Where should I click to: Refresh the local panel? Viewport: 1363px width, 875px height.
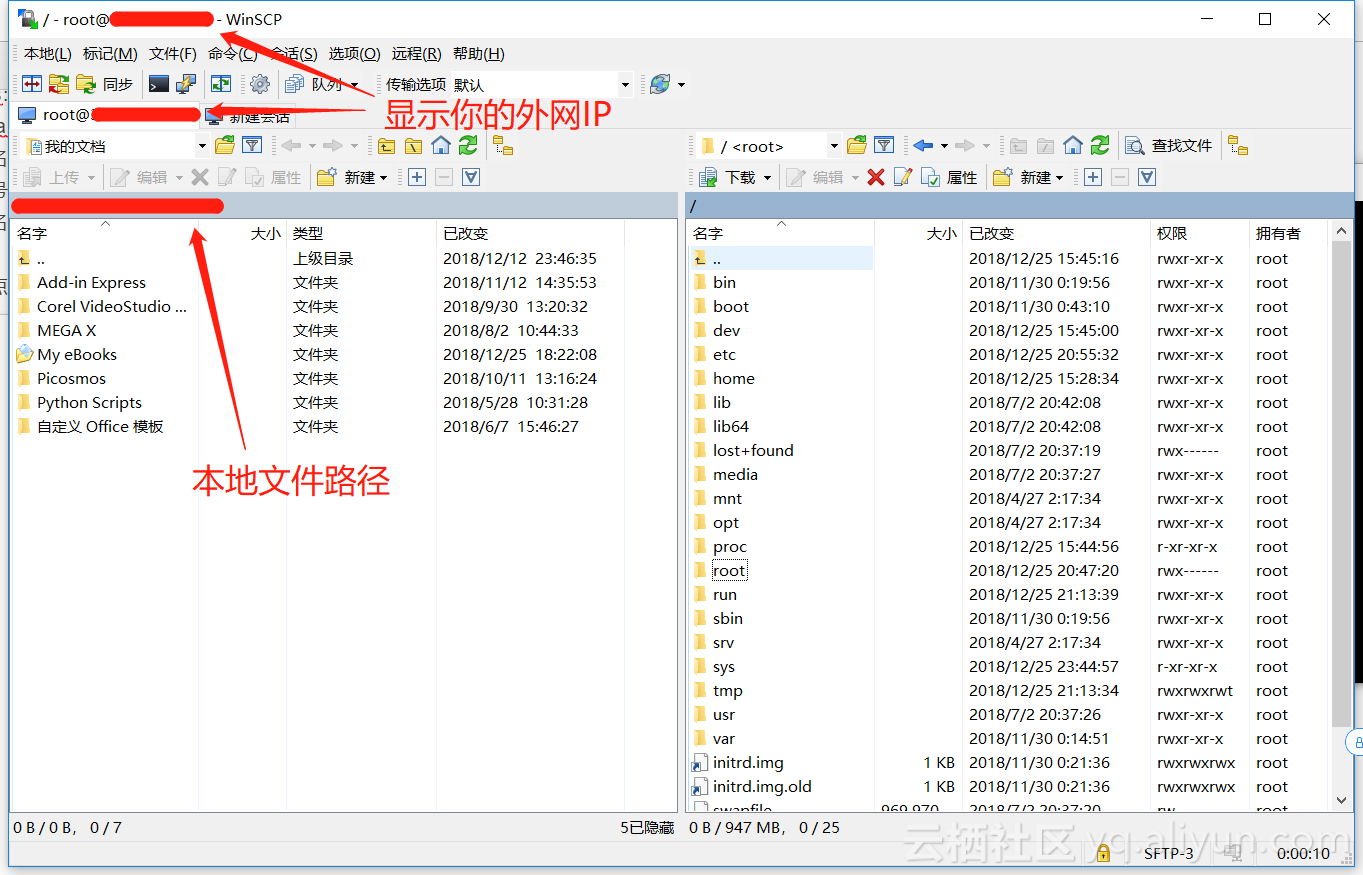pyautogui.click(x=468, y=146)
